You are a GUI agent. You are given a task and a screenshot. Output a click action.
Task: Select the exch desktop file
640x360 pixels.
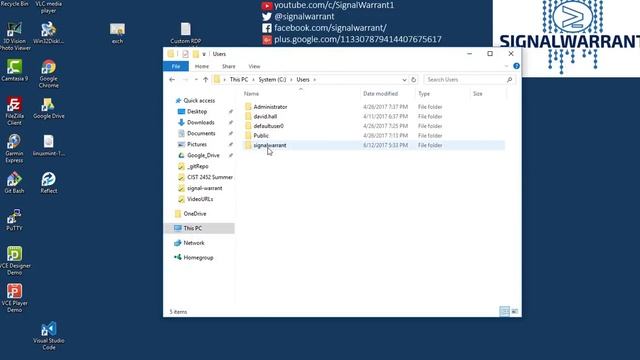[x=117, y=33]
